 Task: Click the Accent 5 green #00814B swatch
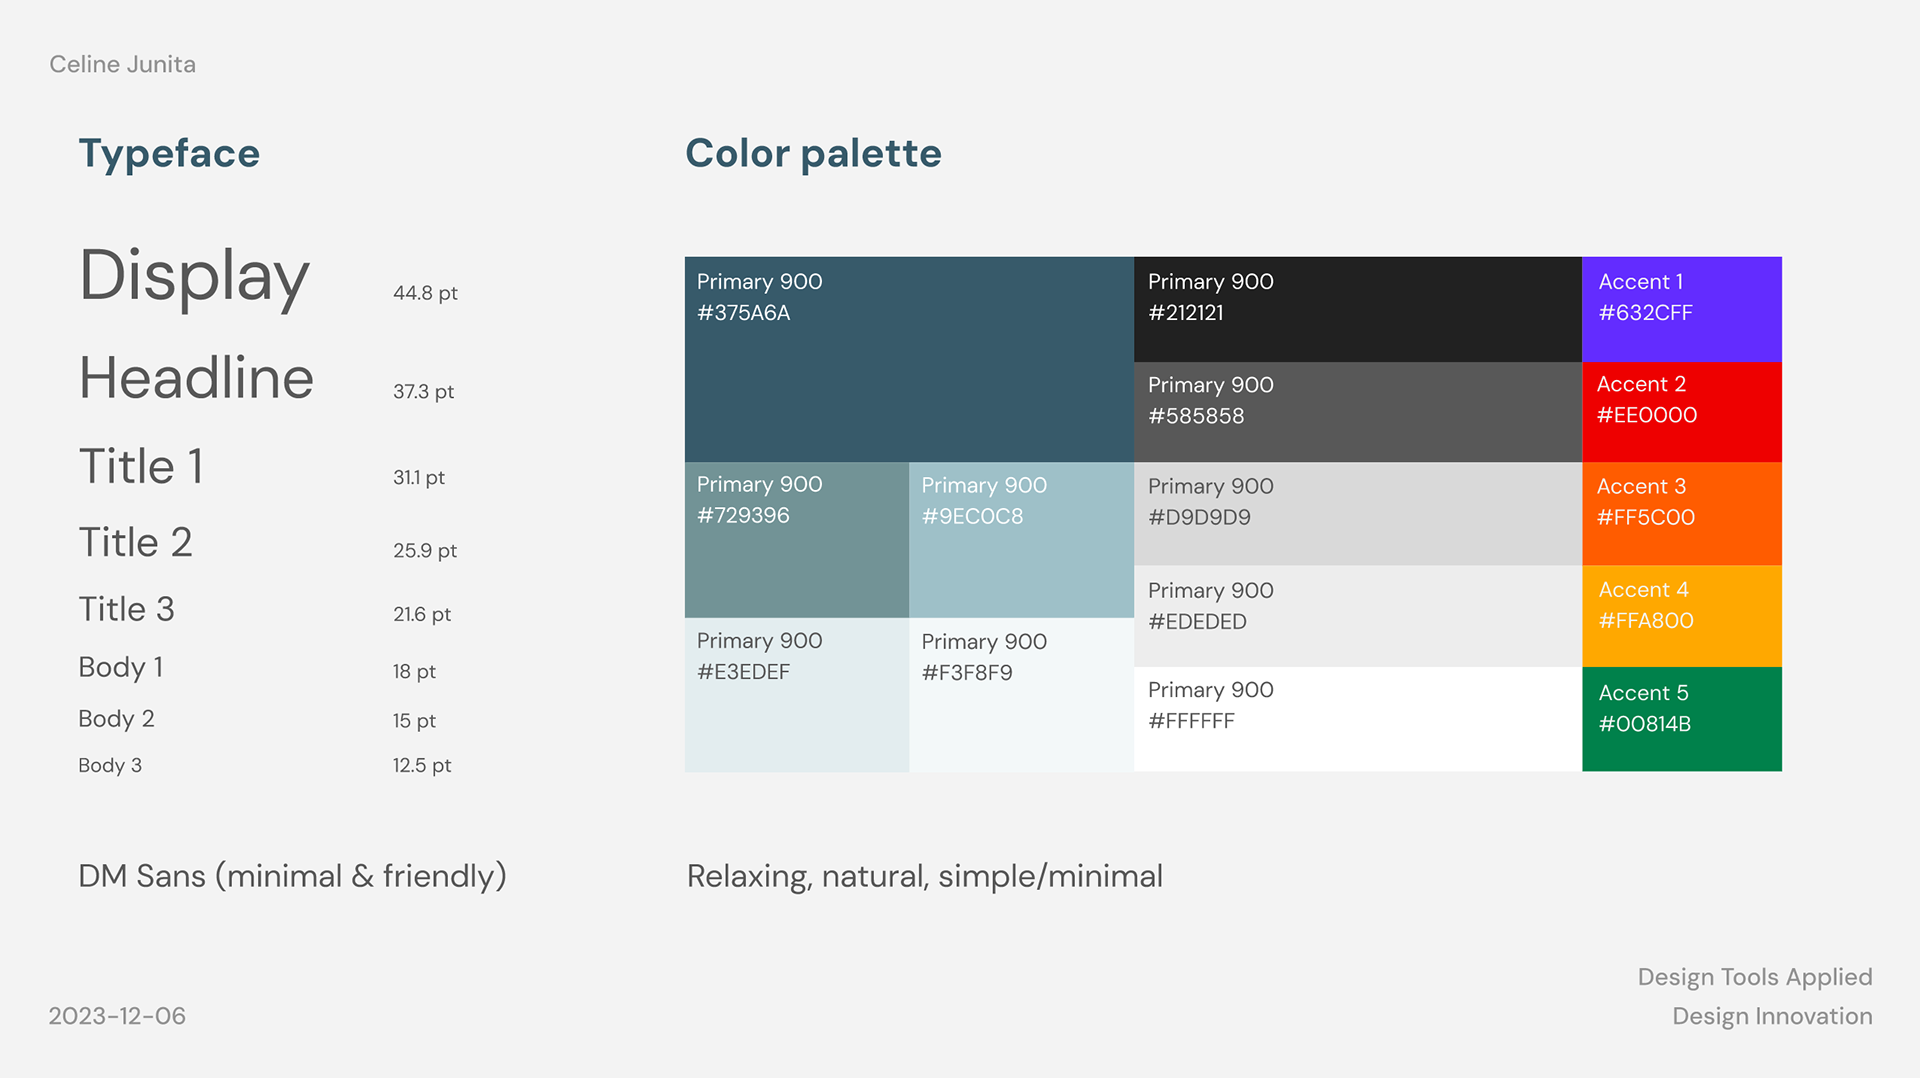coord(1682,719)
